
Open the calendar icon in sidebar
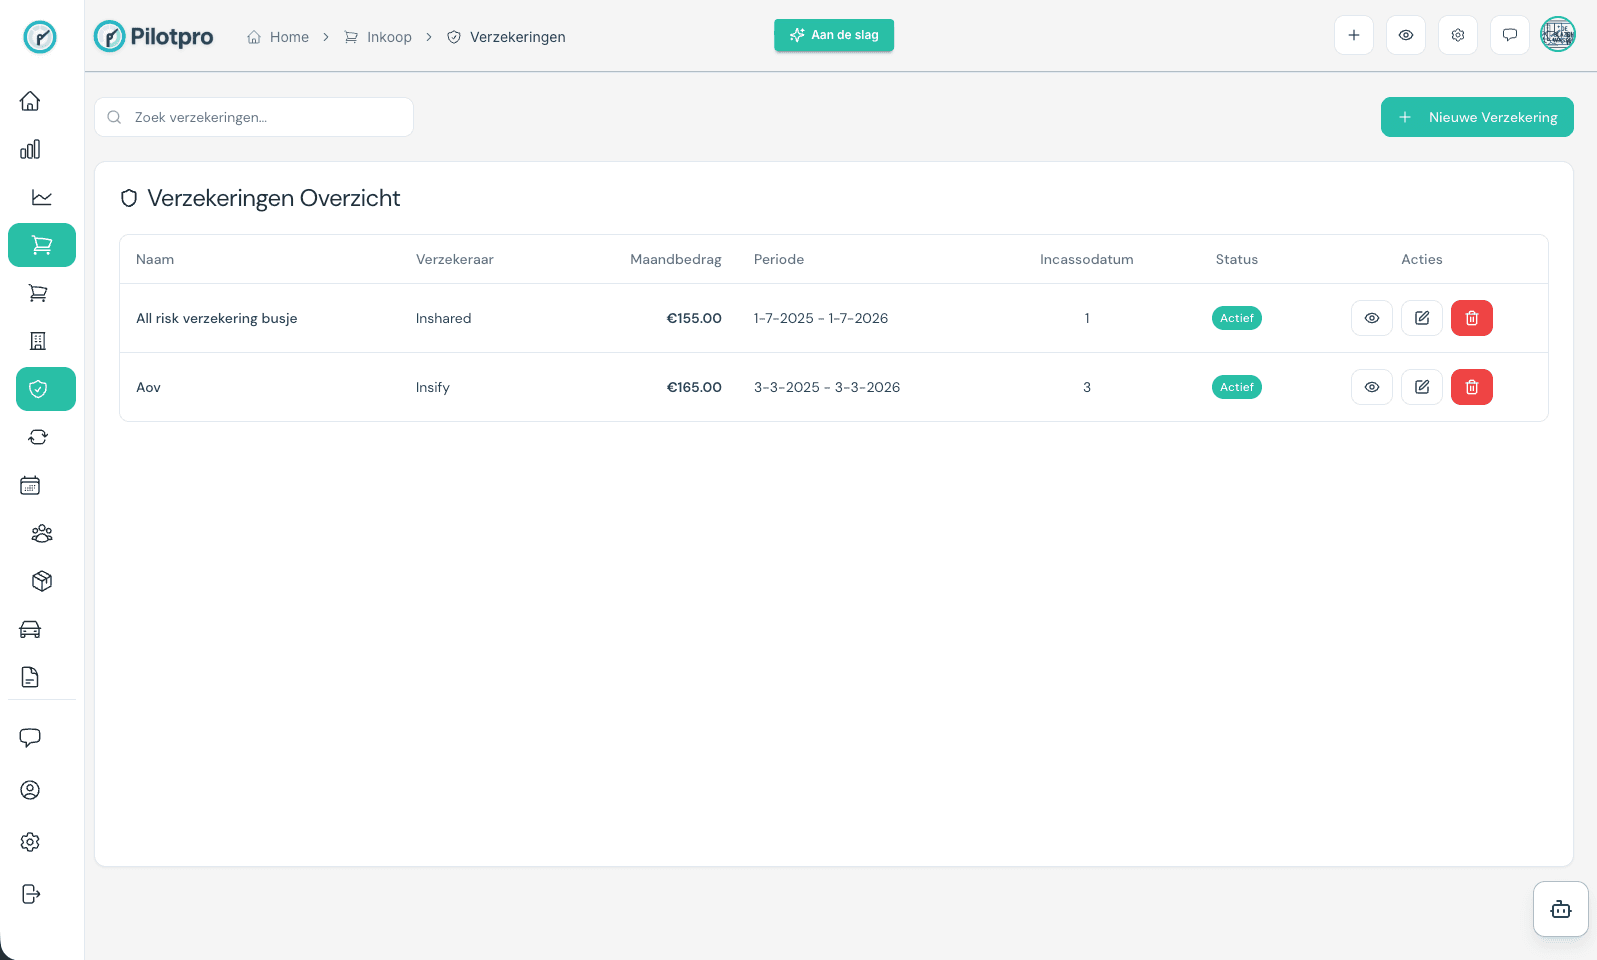click(30, 485)
